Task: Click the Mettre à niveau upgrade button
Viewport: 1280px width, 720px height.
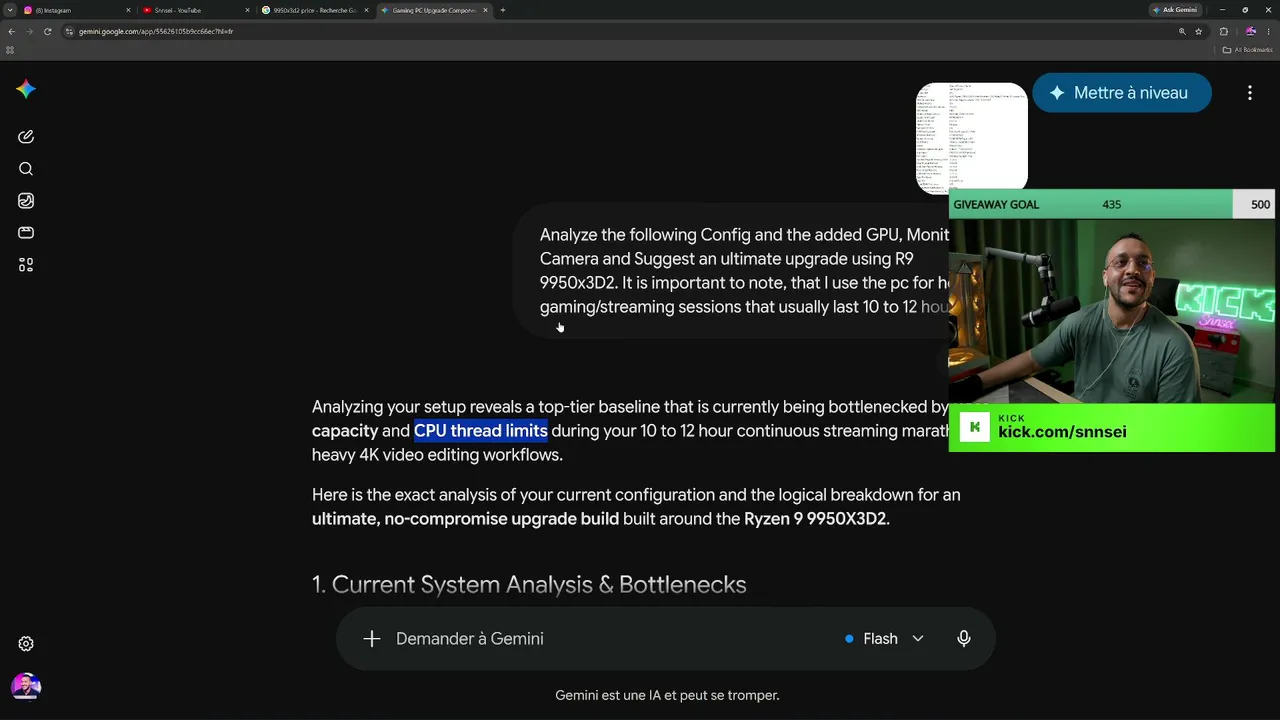Action: click(x=1121, y=93)
